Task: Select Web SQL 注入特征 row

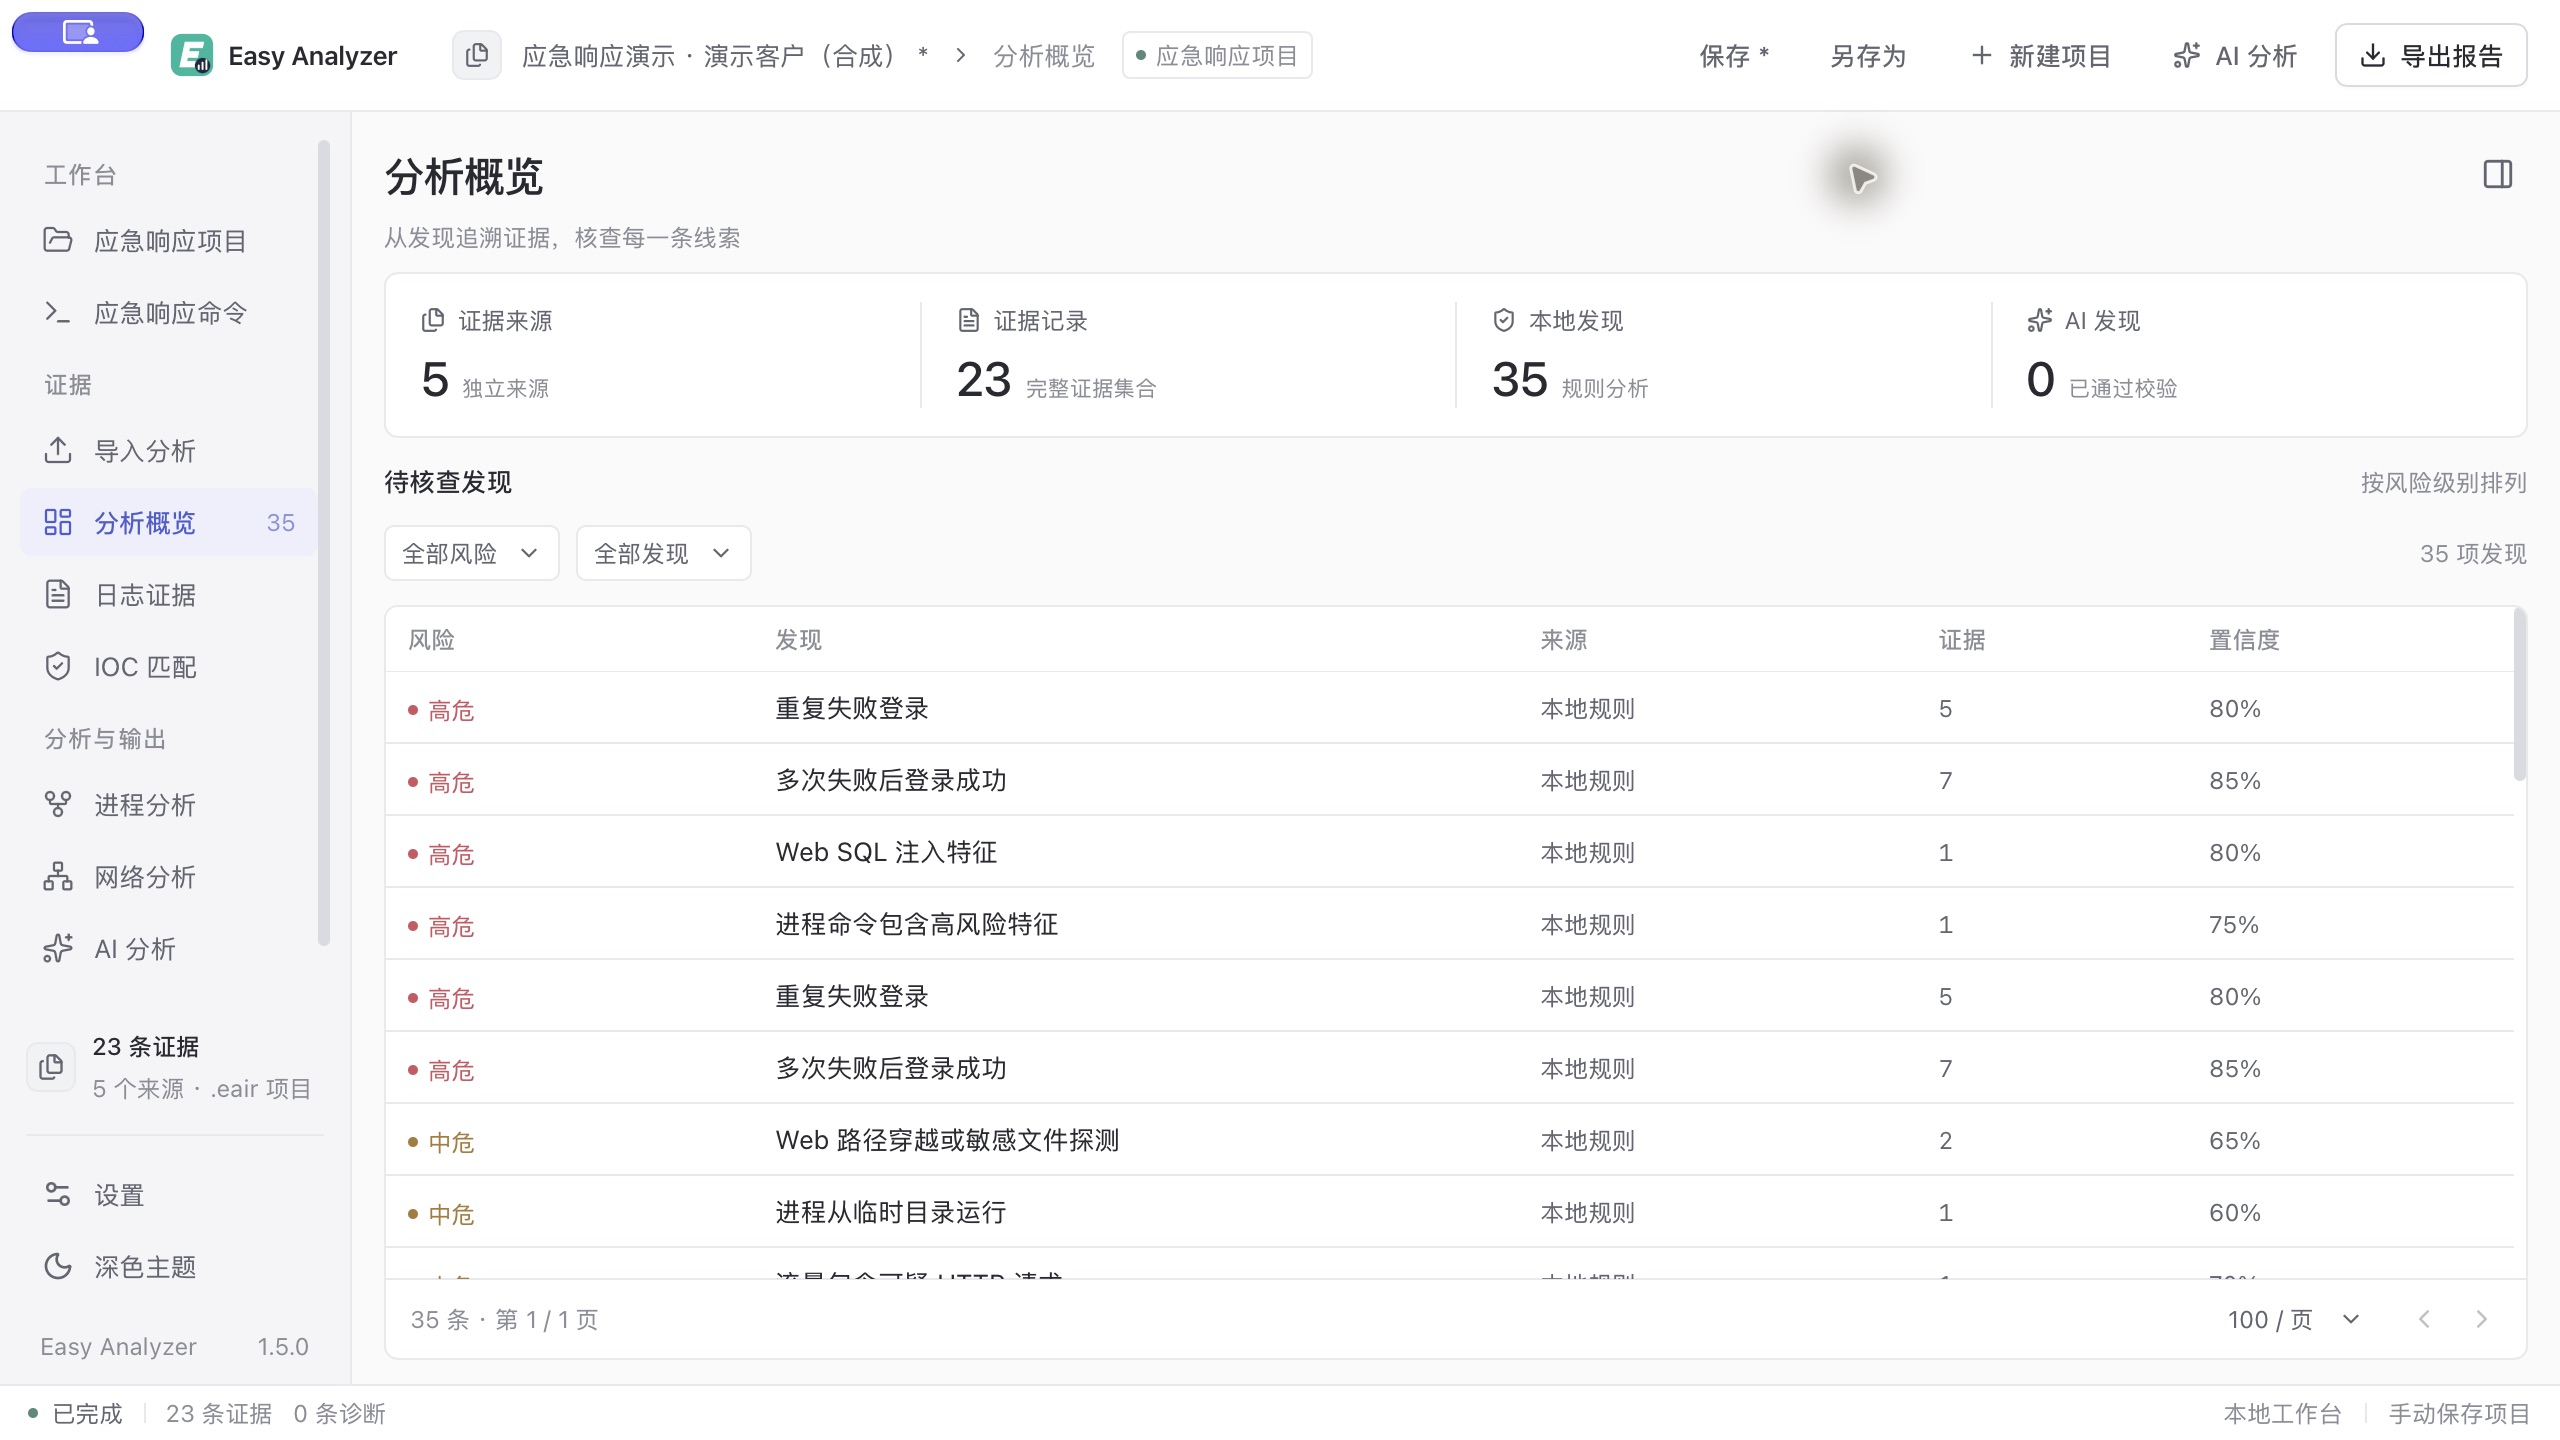Action: 1449,852
